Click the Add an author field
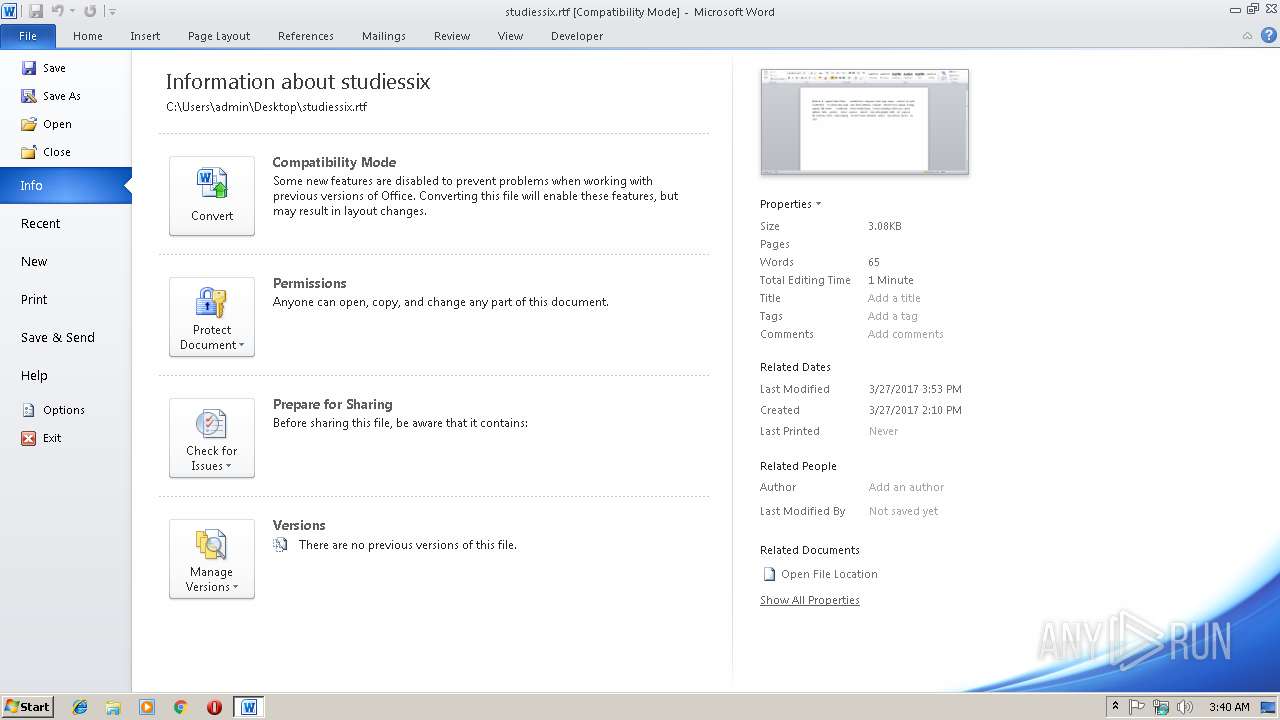 [906, 487]
